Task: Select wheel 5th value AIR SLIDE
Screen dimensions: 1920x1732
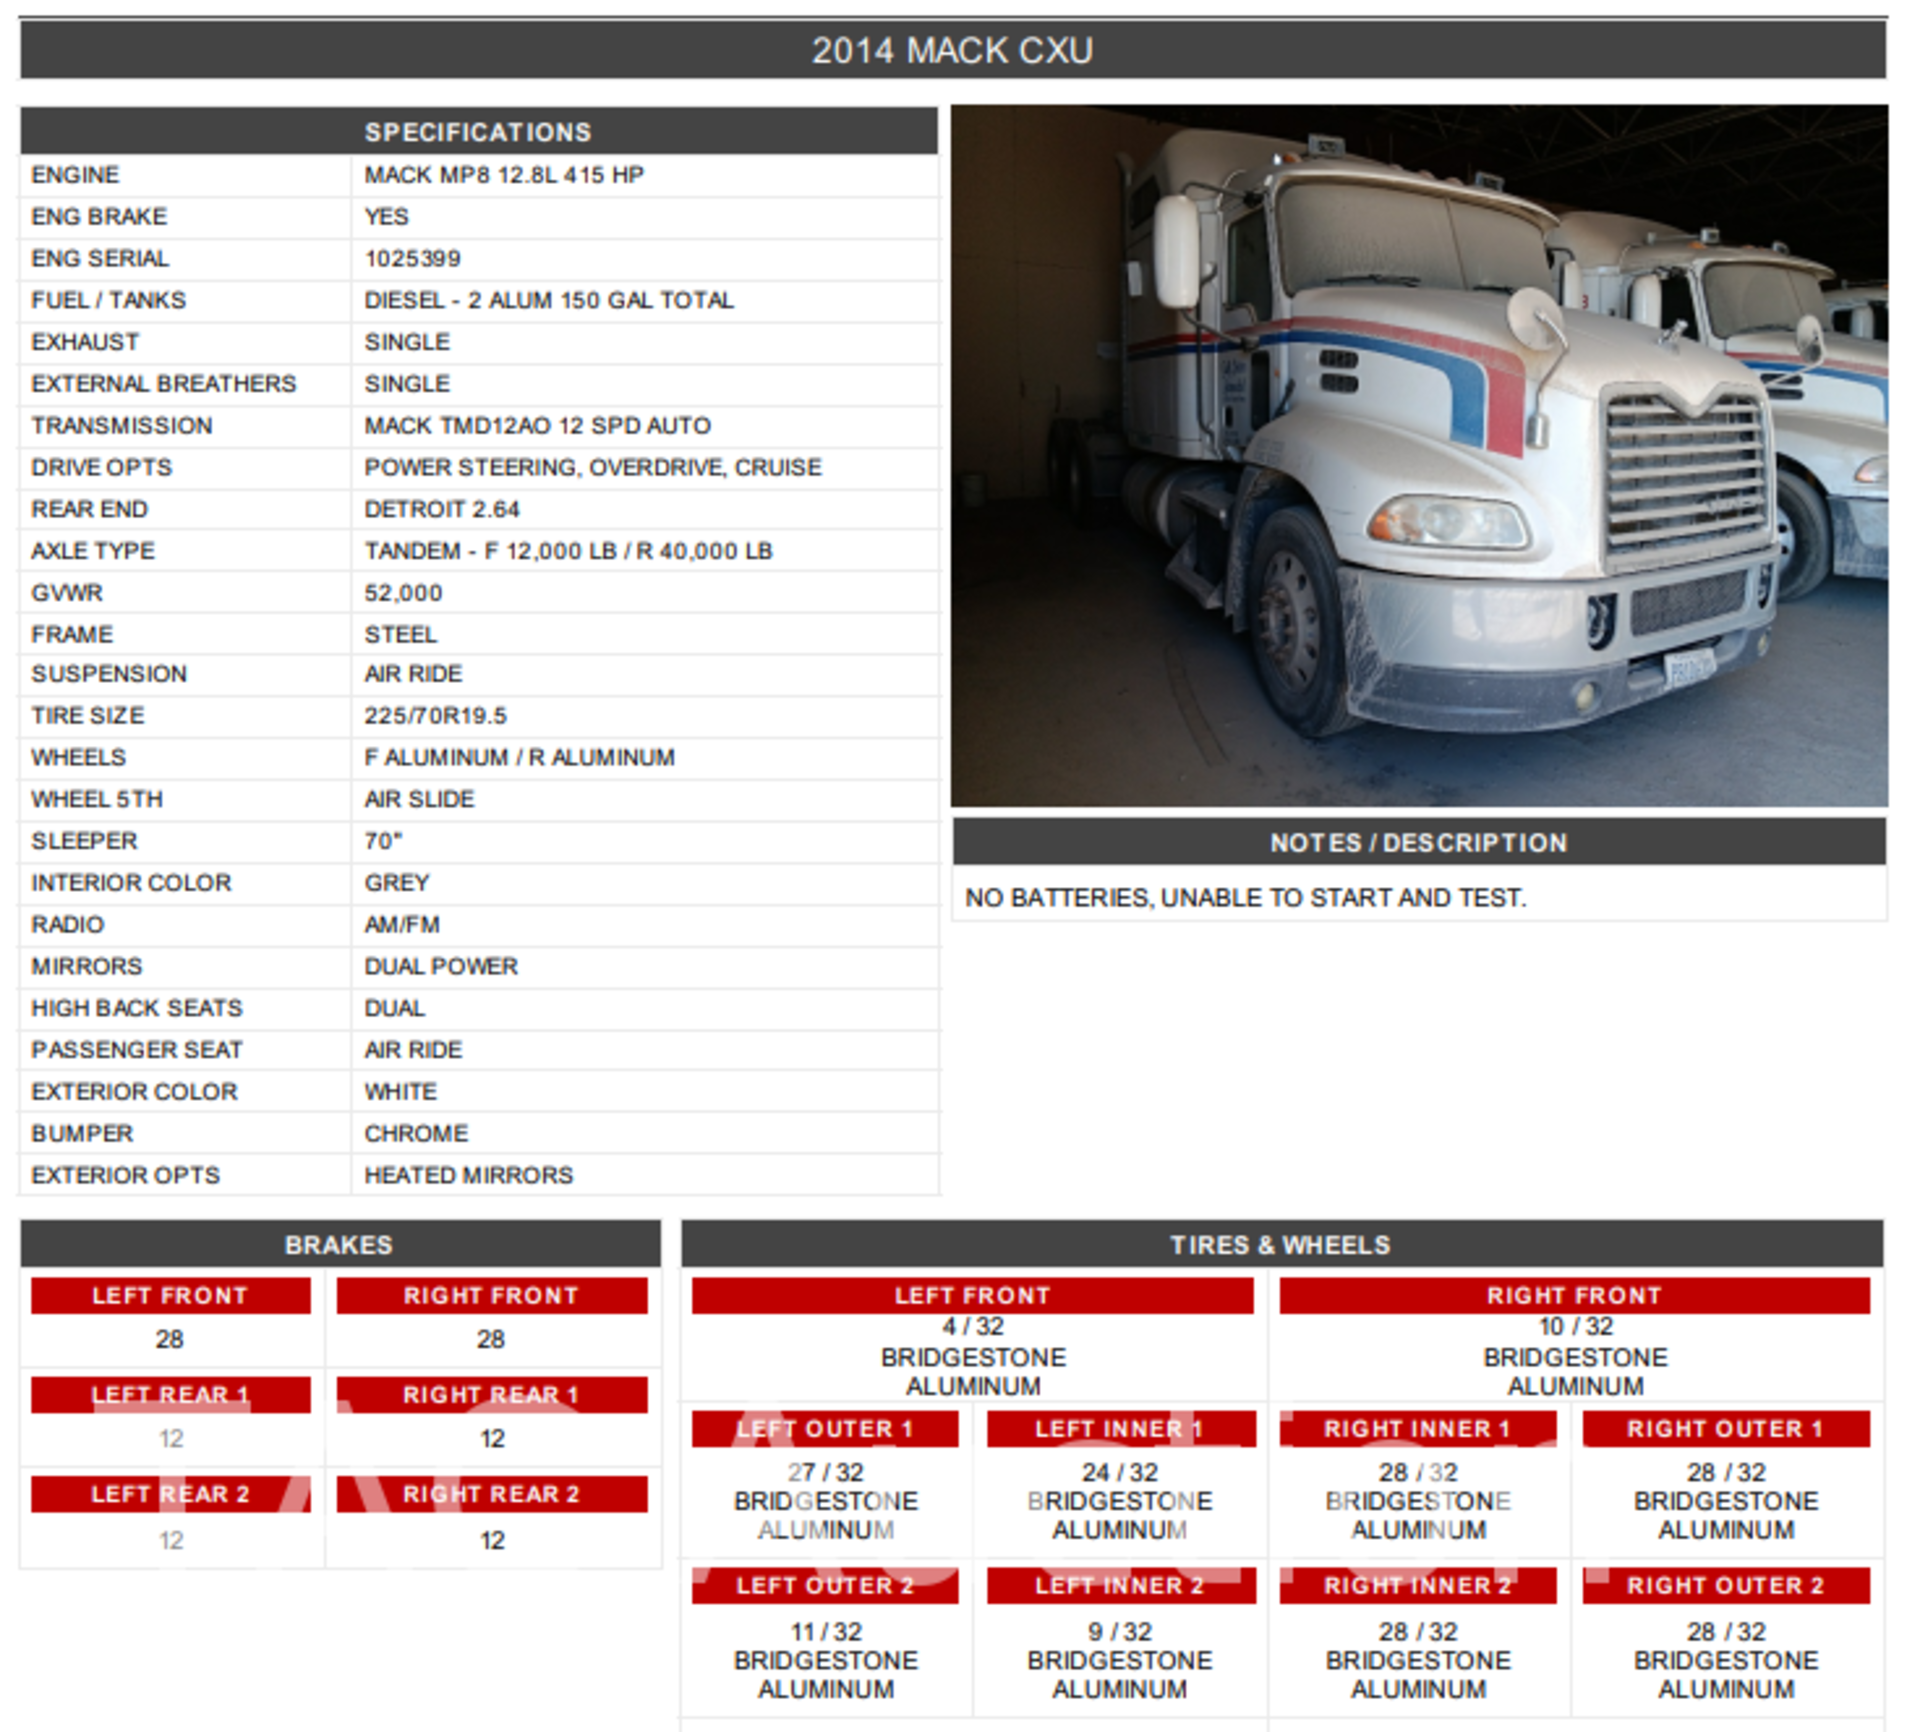Action: (418, 799)
